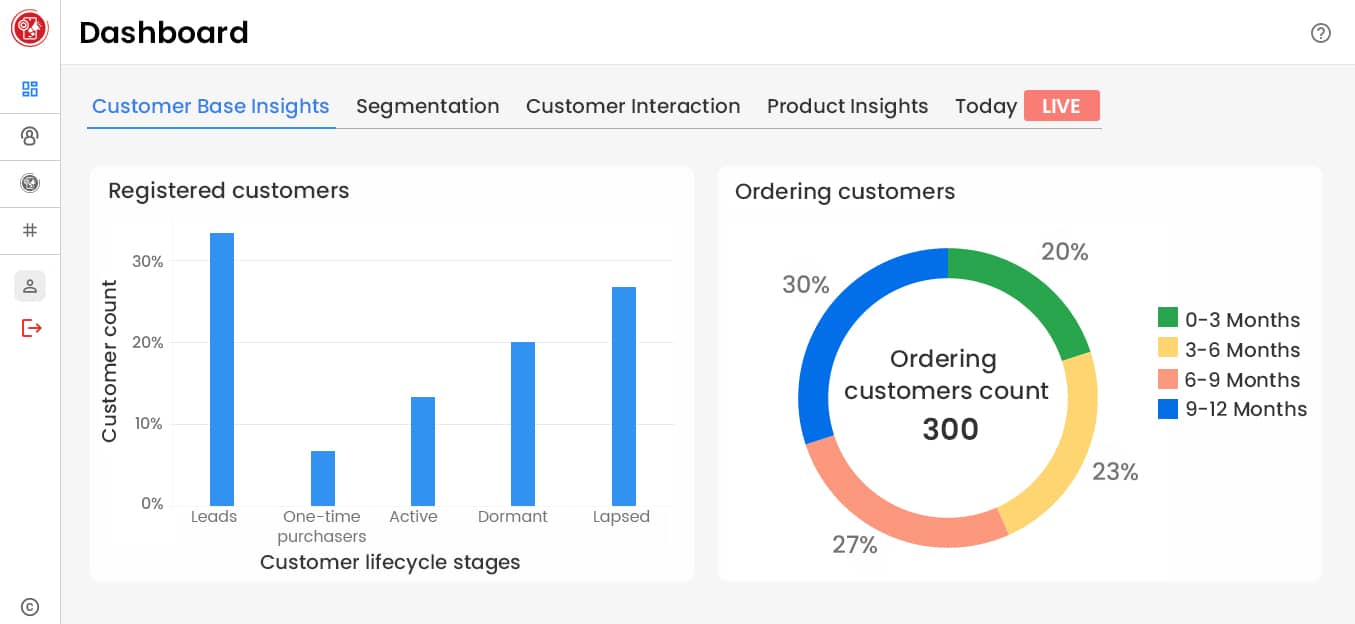Click the circled user icon in sidebar

pyautogui.click(x=30, y=136)
